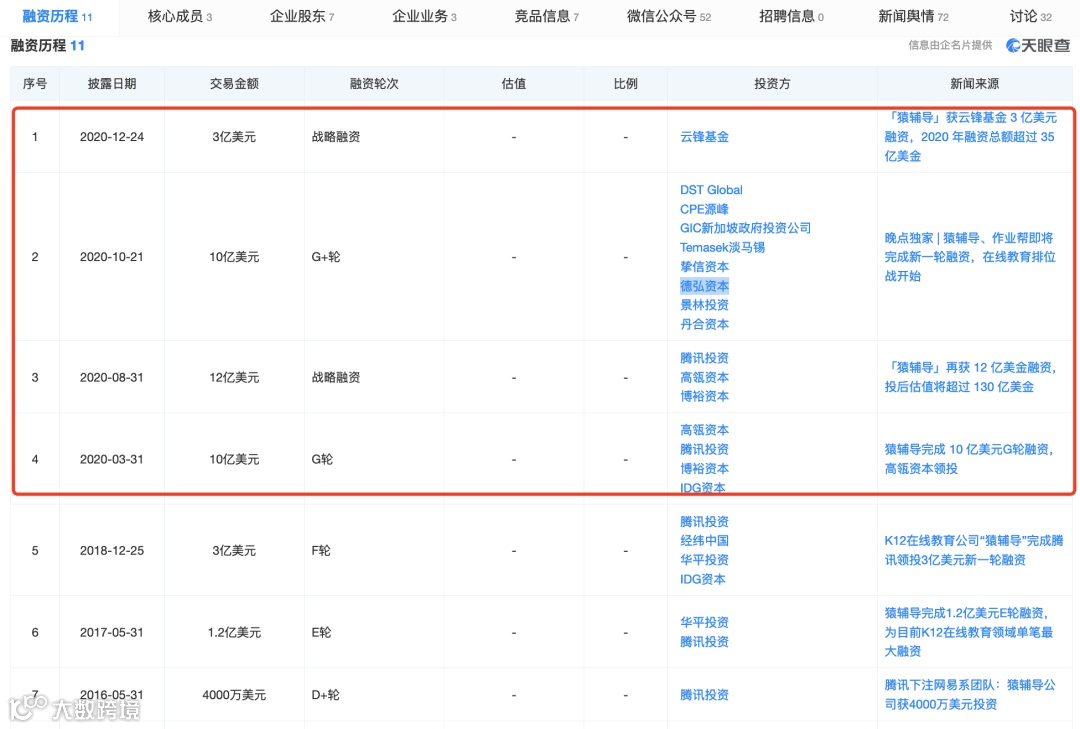Open 腾讯投资 in the G轮 row
The image size is (1080, 729).
coord(704,449)
